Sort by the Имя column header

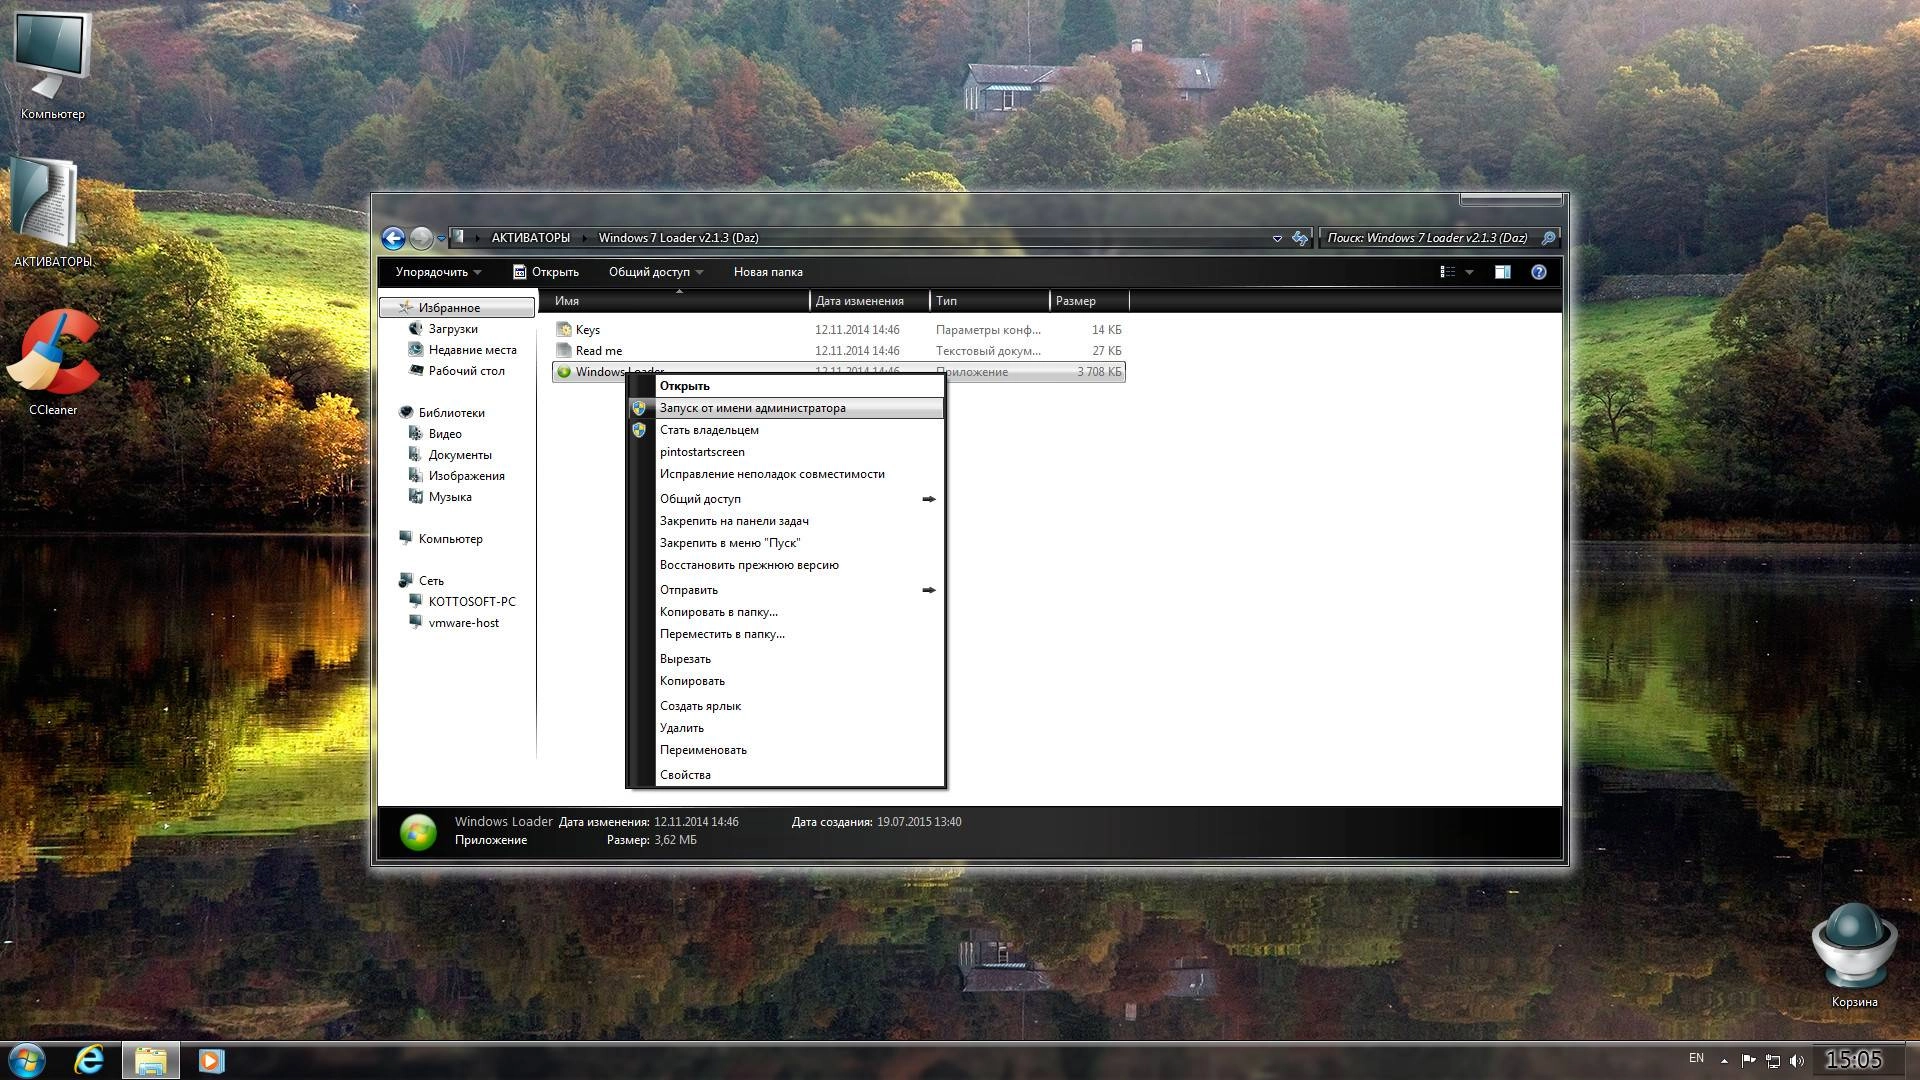tap(673, 301)
